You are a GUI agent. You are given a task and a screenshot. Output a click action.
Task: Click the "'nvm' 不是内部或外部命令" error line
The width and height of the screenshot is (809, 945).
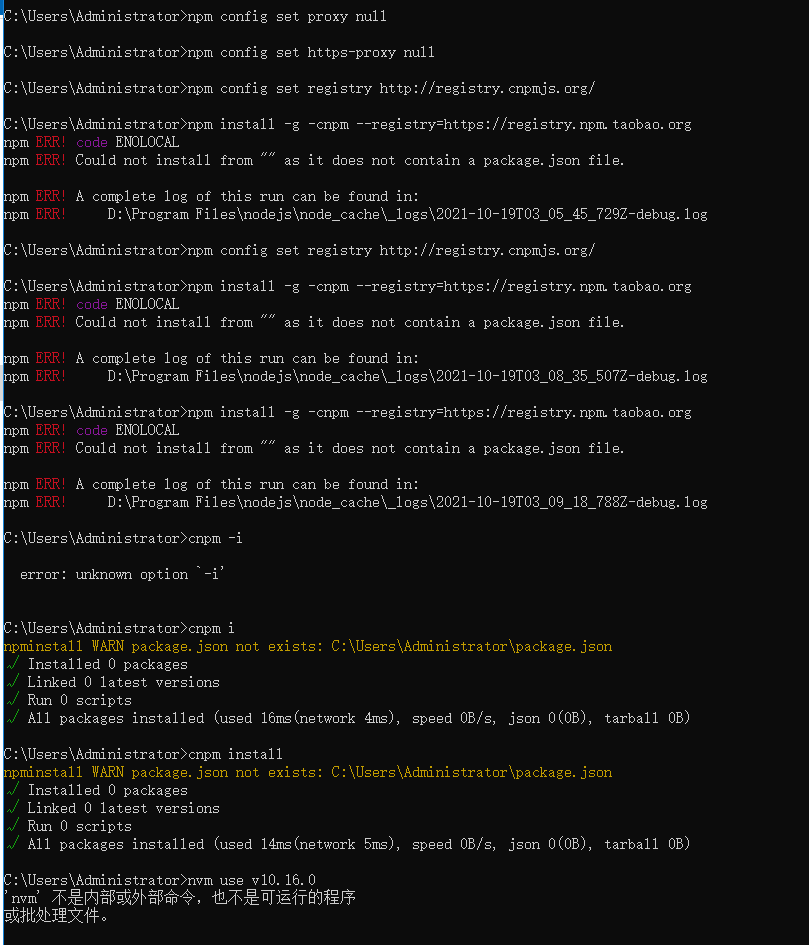(180, 897)
